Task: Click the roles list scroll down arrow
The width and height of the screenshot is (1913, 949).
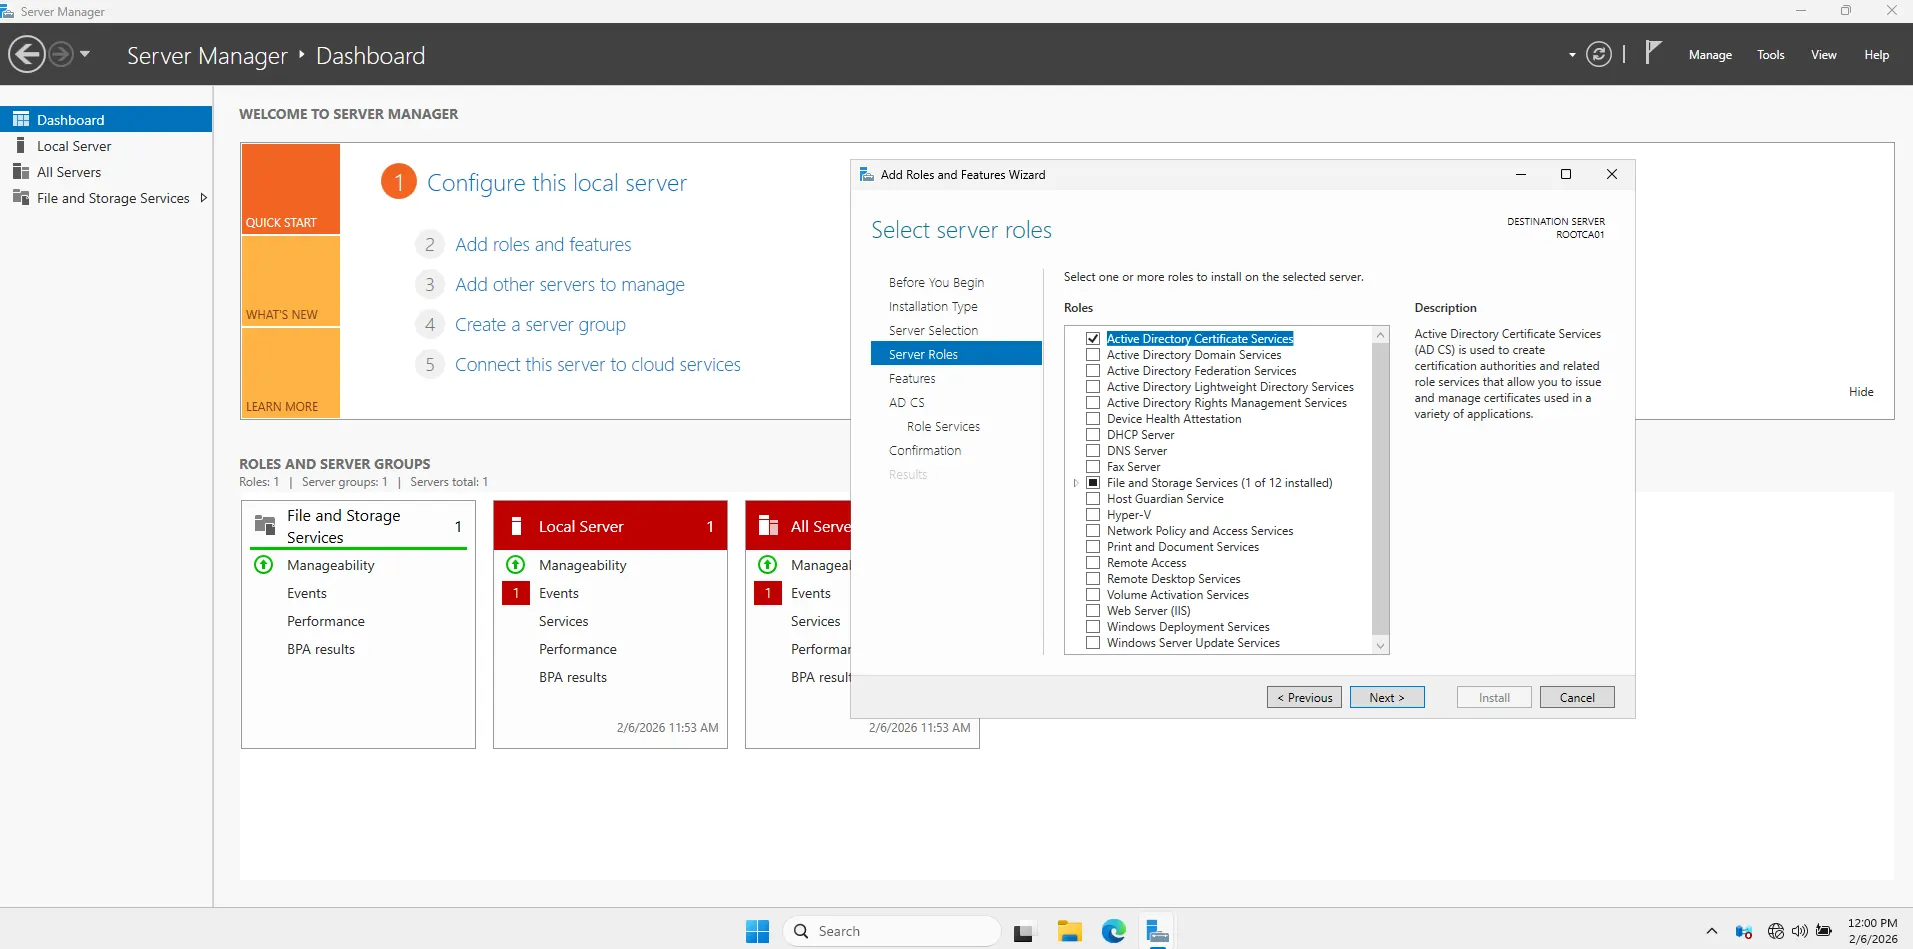Action: click(1381, 646)
